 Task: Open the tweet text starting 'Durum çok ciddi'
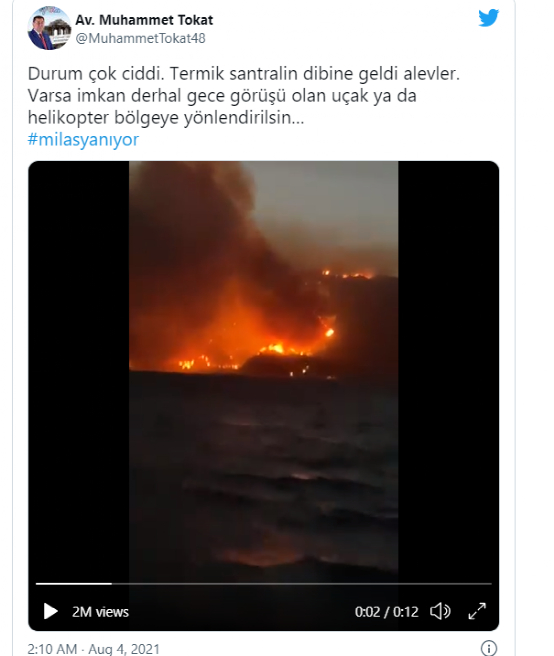click(244, 95)
